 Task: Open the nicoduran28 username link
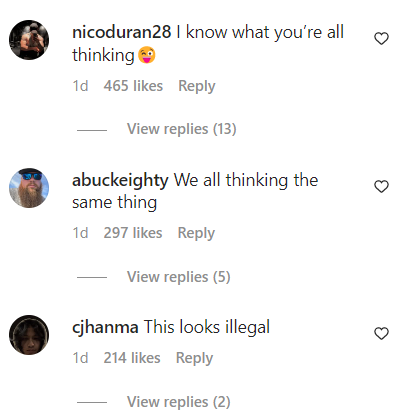tap(122, 32)
